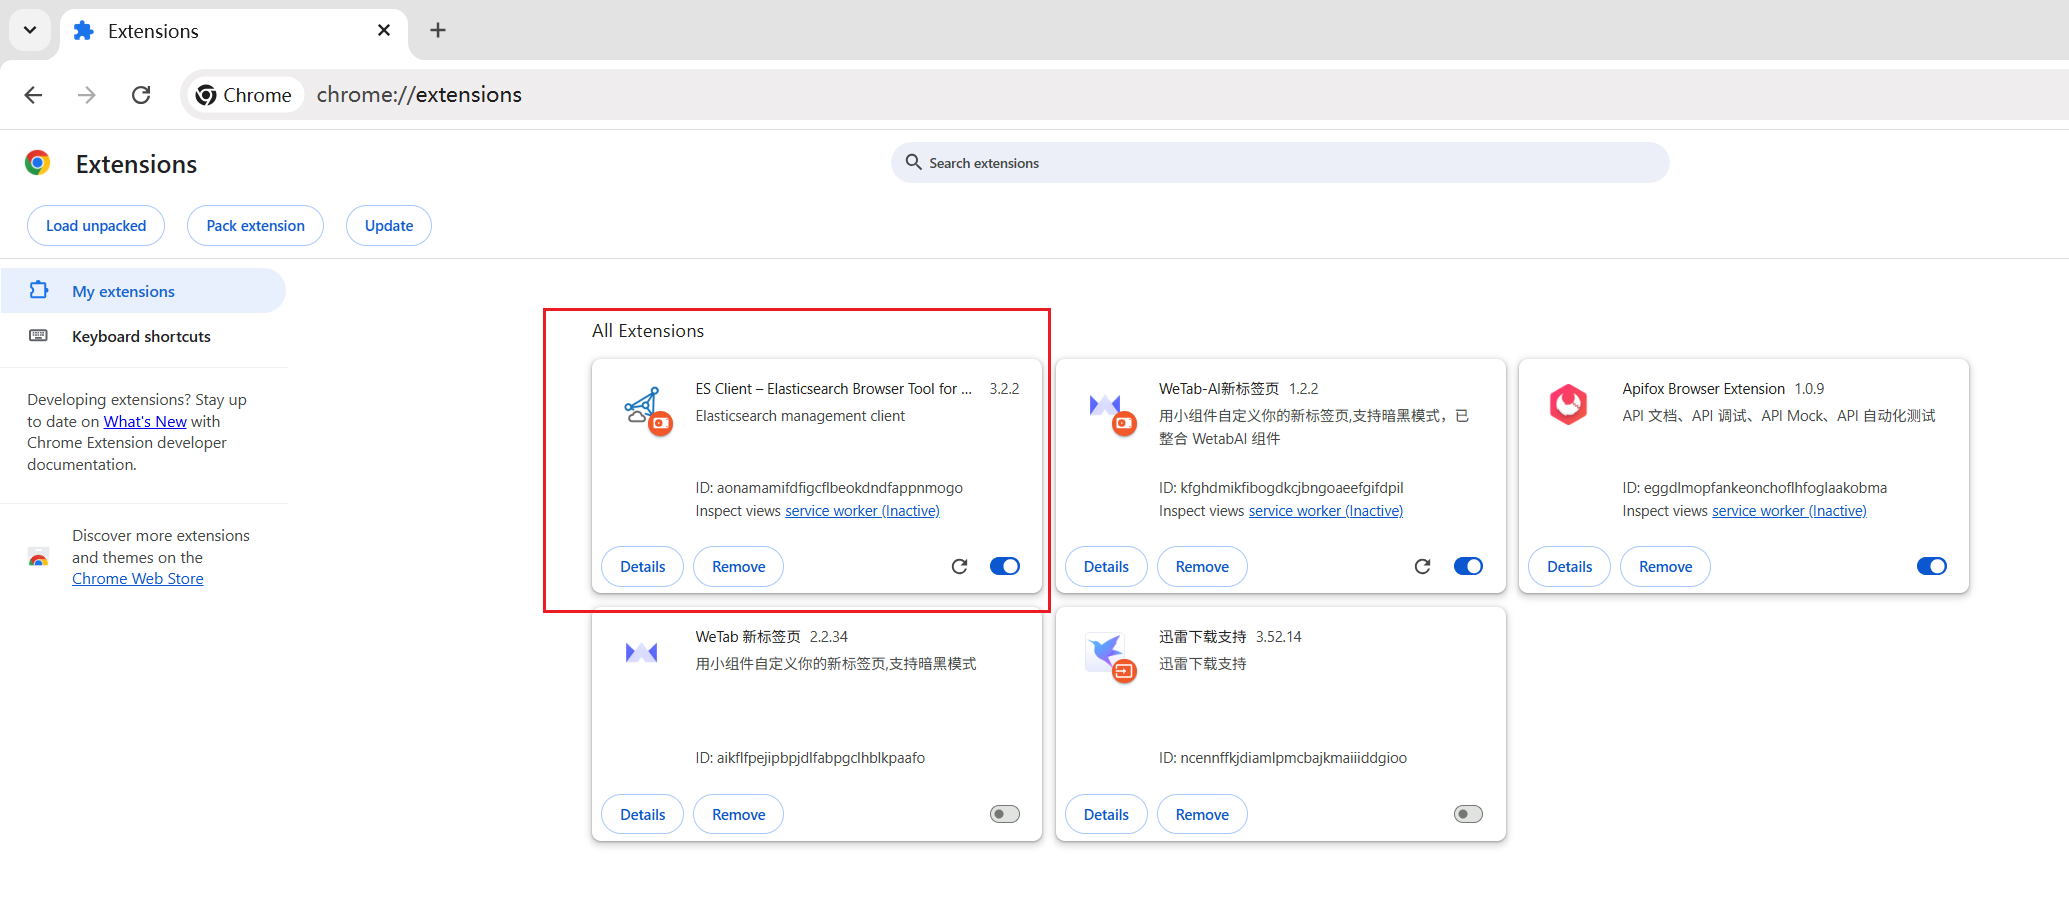
Task: Enable the WeTab 新标签页 2.2.34 toggle
Action: (1005, 815)
